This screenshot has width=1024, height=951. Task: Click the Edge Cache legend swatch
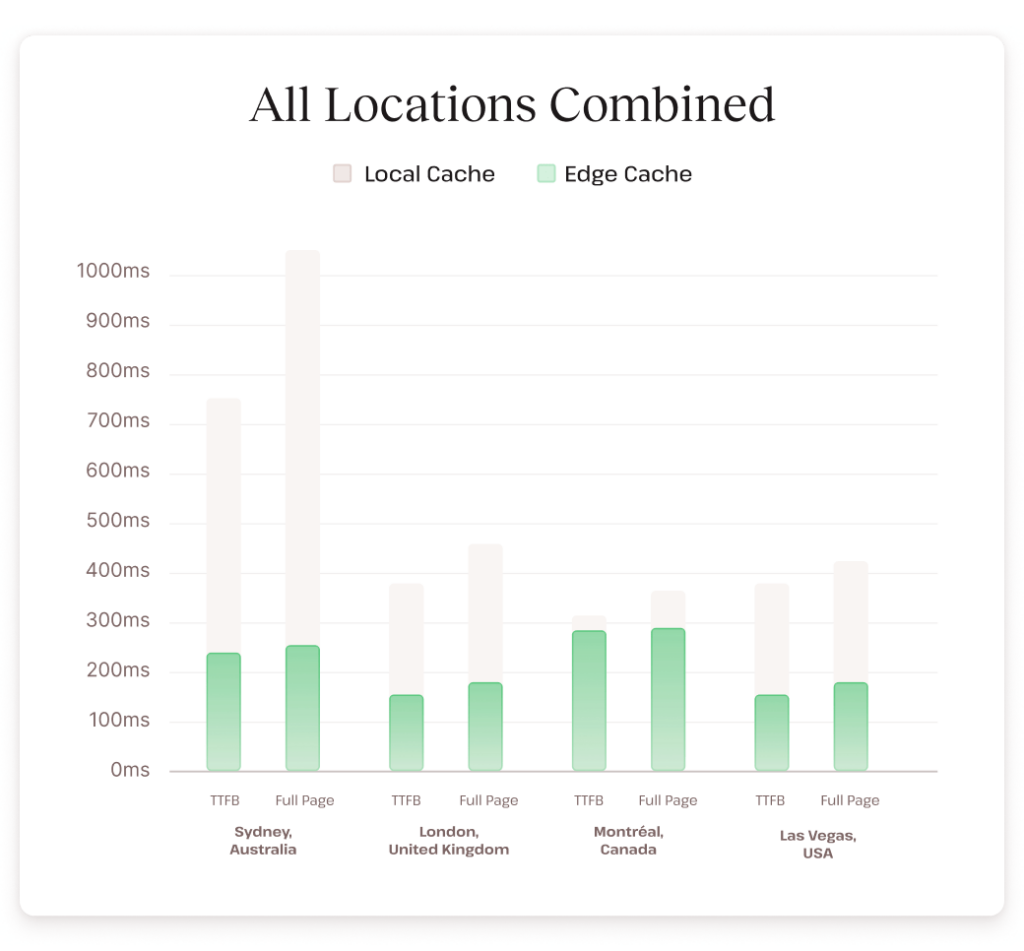coord(546,173)
